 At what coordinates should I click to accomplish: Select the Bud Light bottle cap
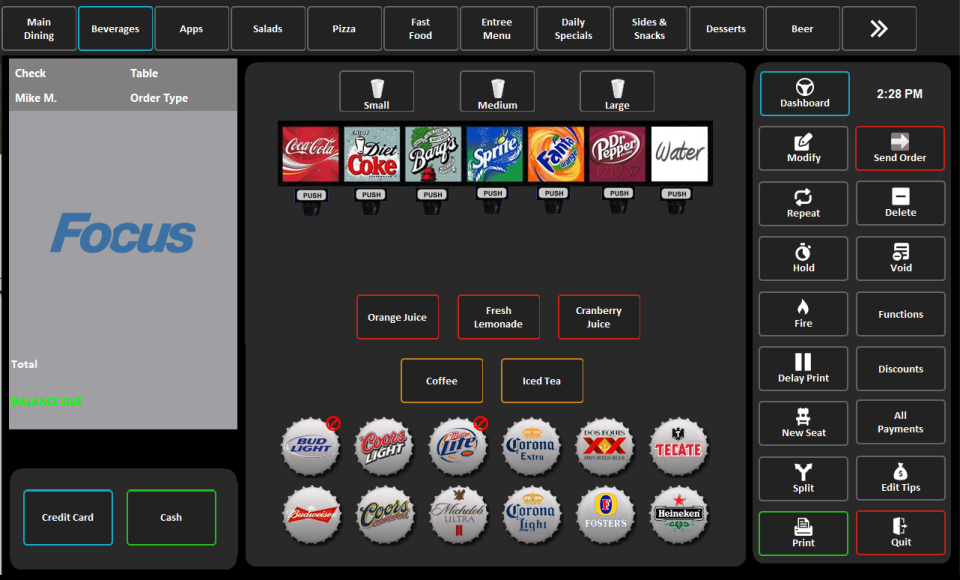click(x=311, y=446)
